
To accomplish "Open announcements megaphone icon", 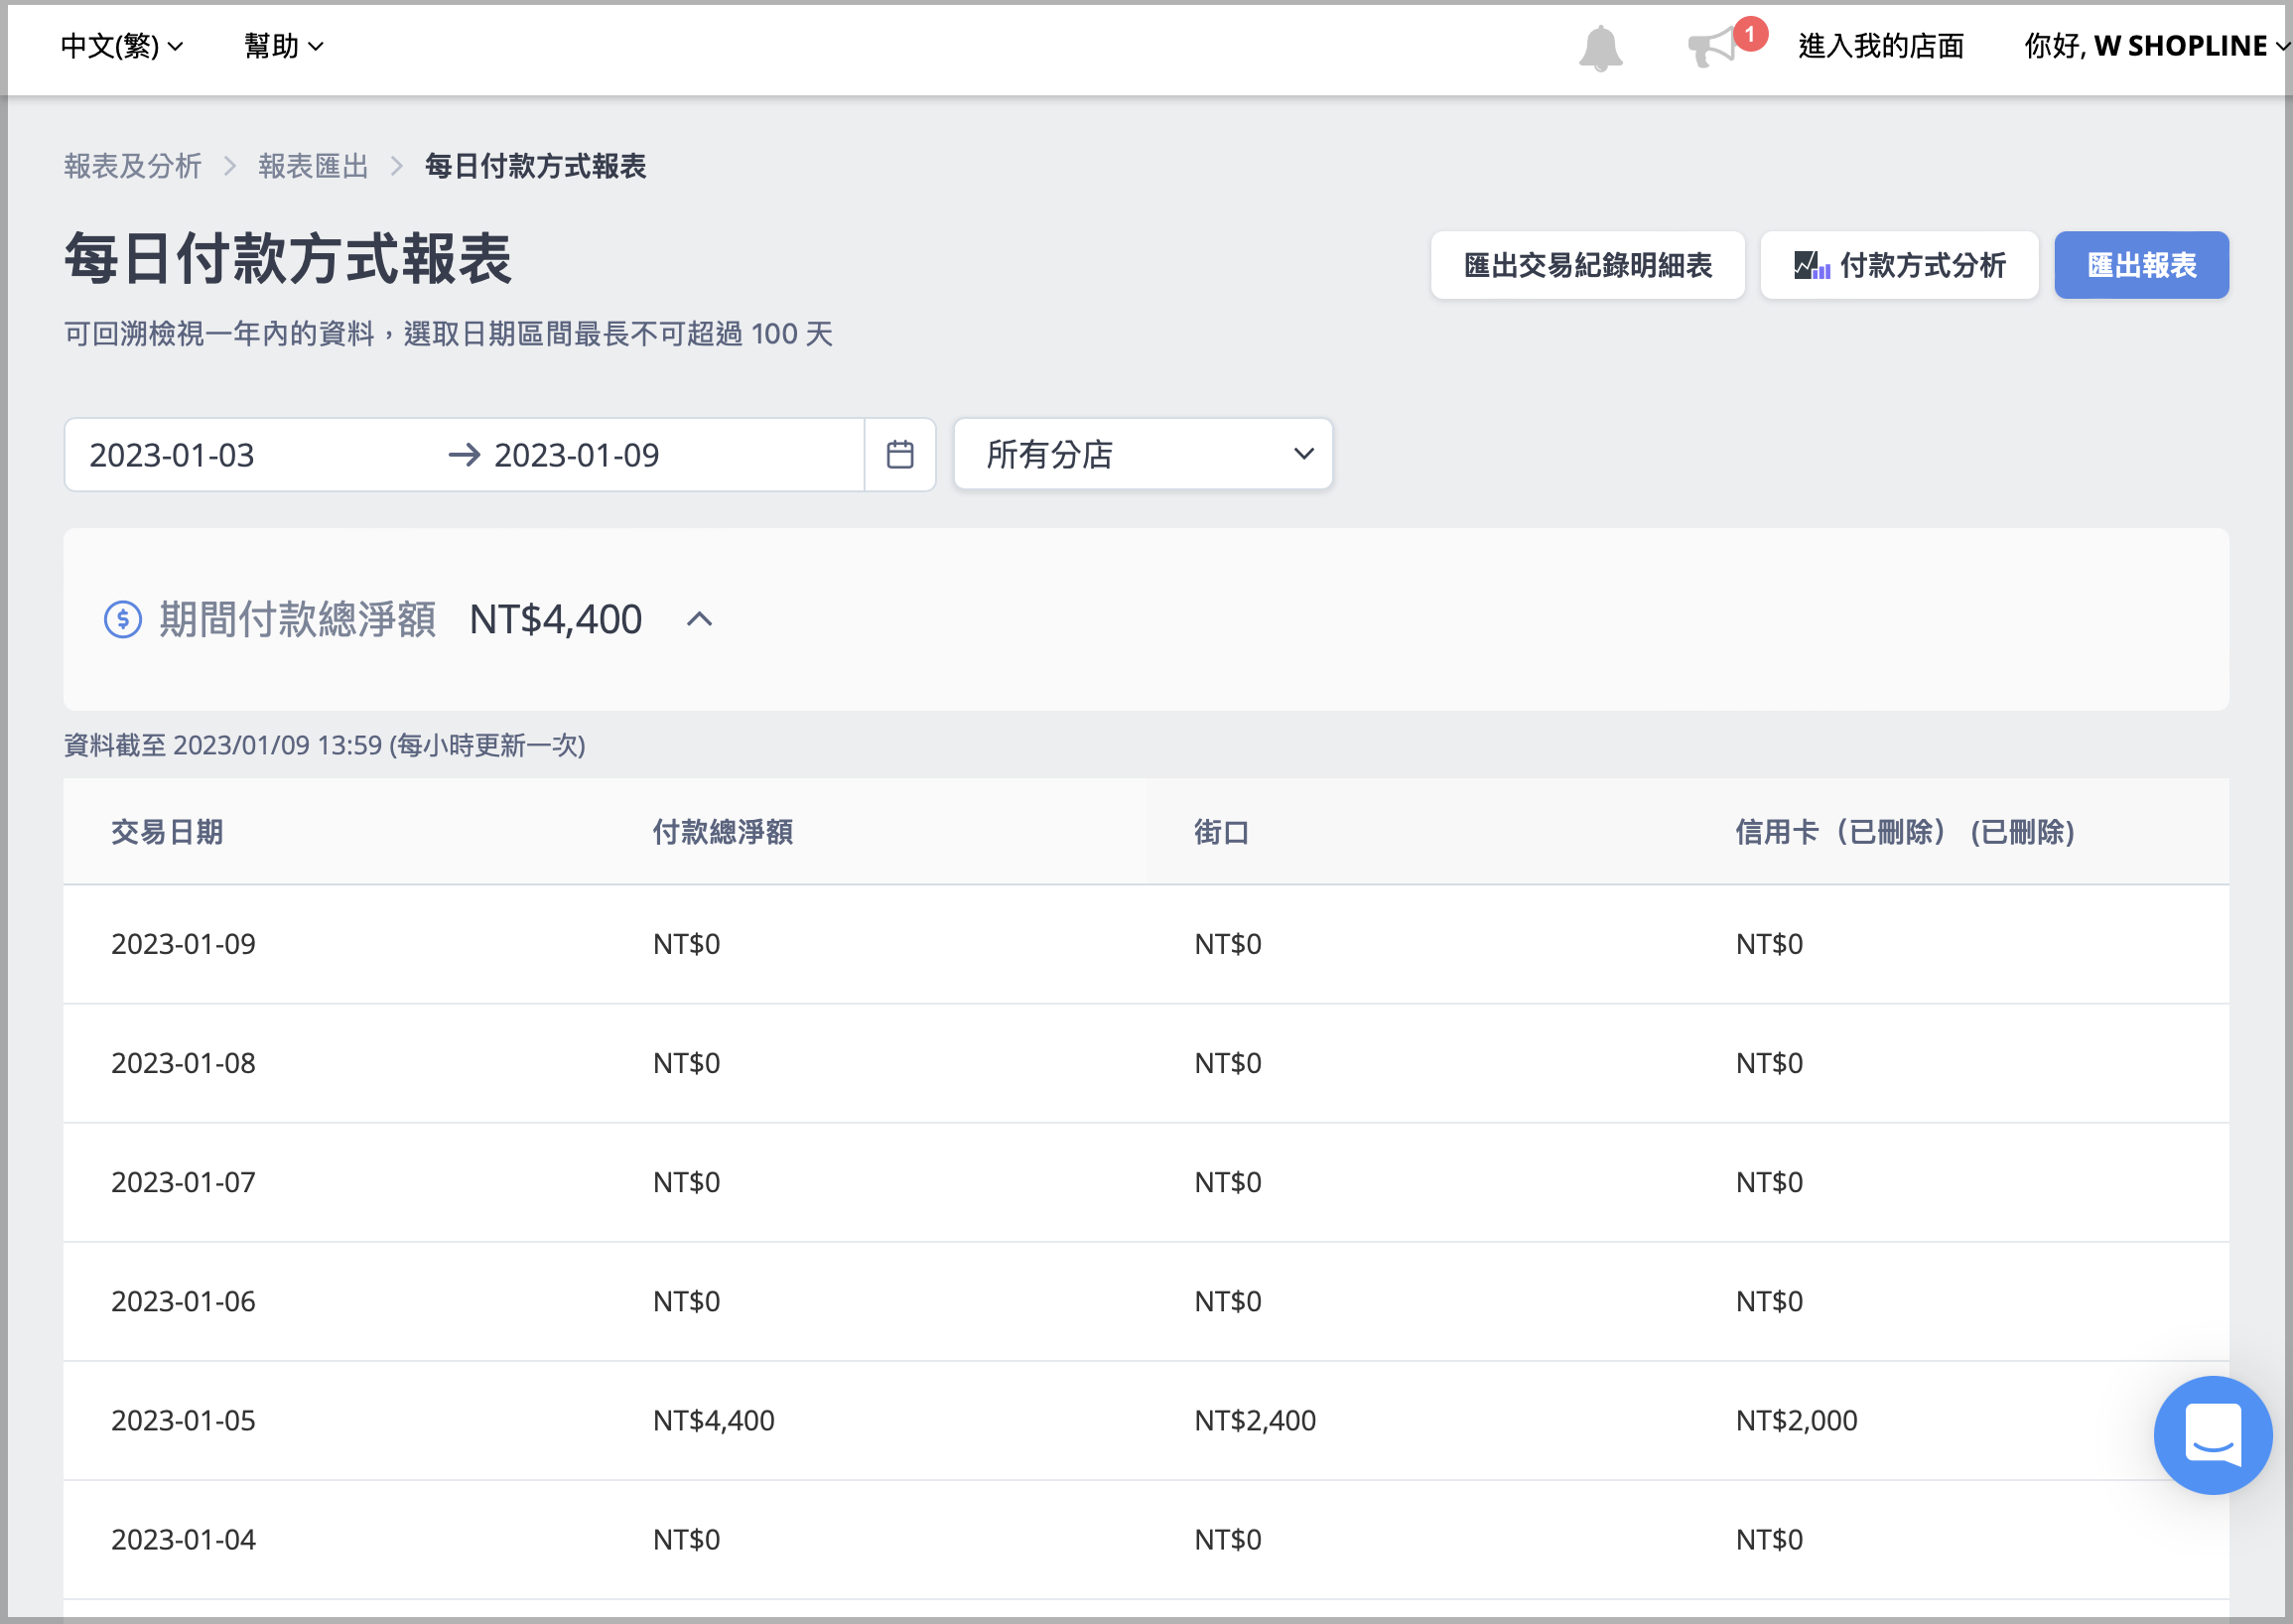I will click(x=1714, y=47).
